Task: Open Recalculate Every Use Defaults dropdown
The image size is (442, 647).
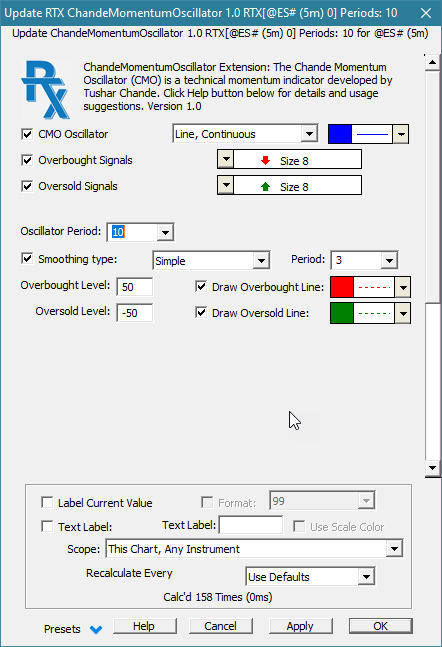Action: point(366,577)
